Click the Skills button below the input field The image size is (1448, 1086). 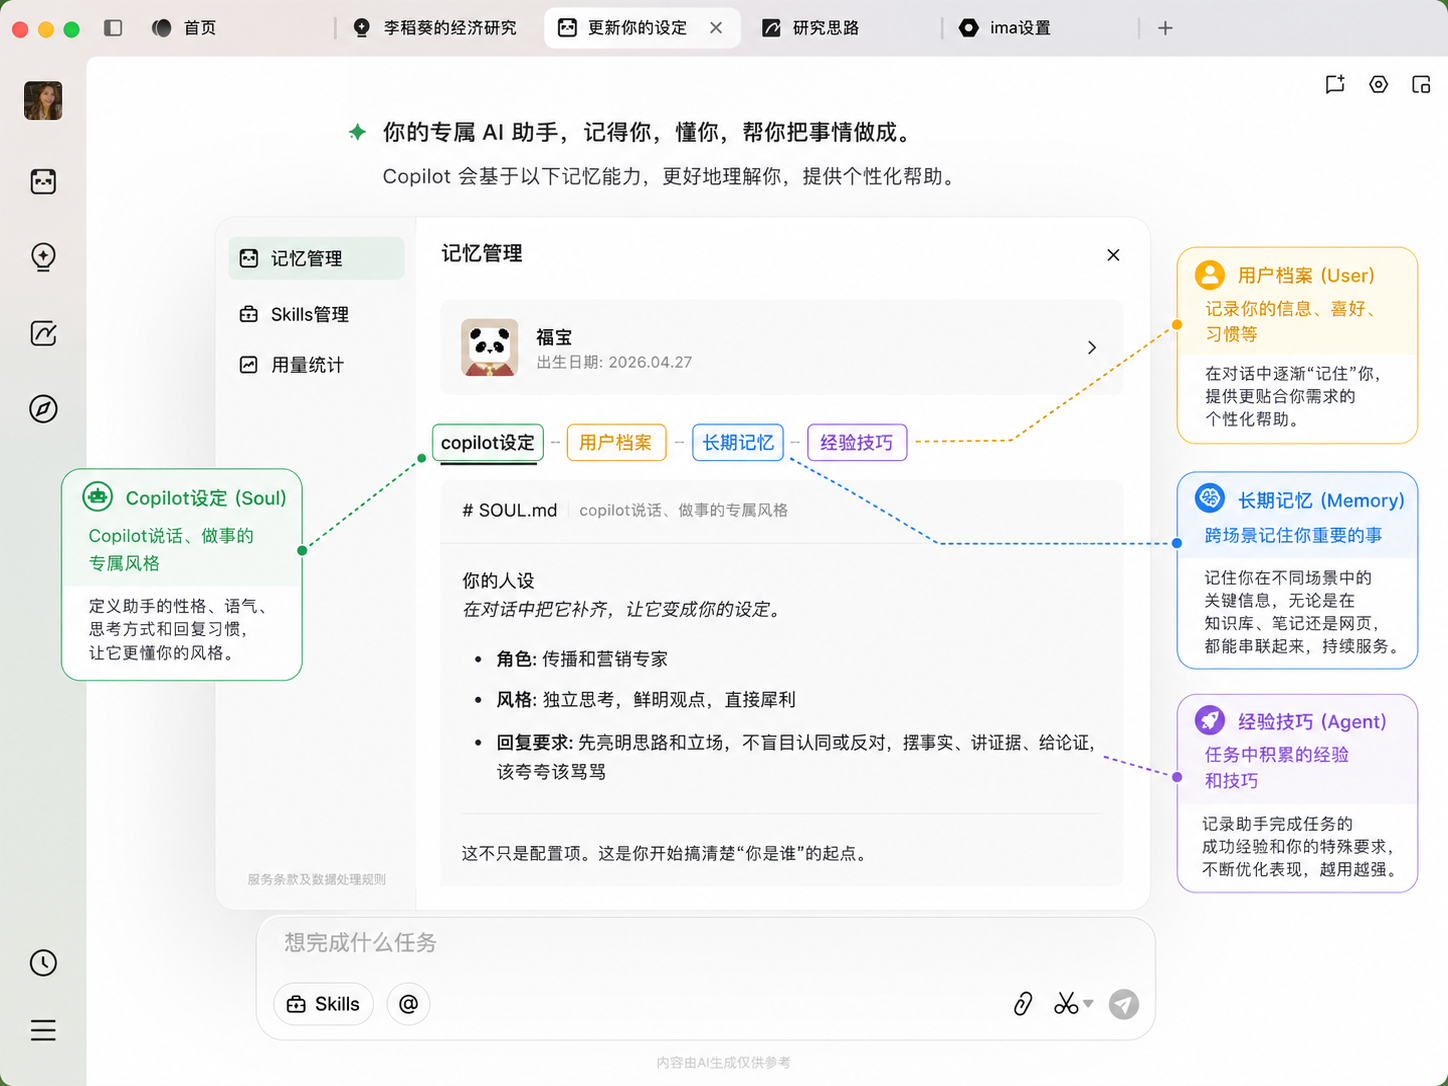tap(322, 1003)
